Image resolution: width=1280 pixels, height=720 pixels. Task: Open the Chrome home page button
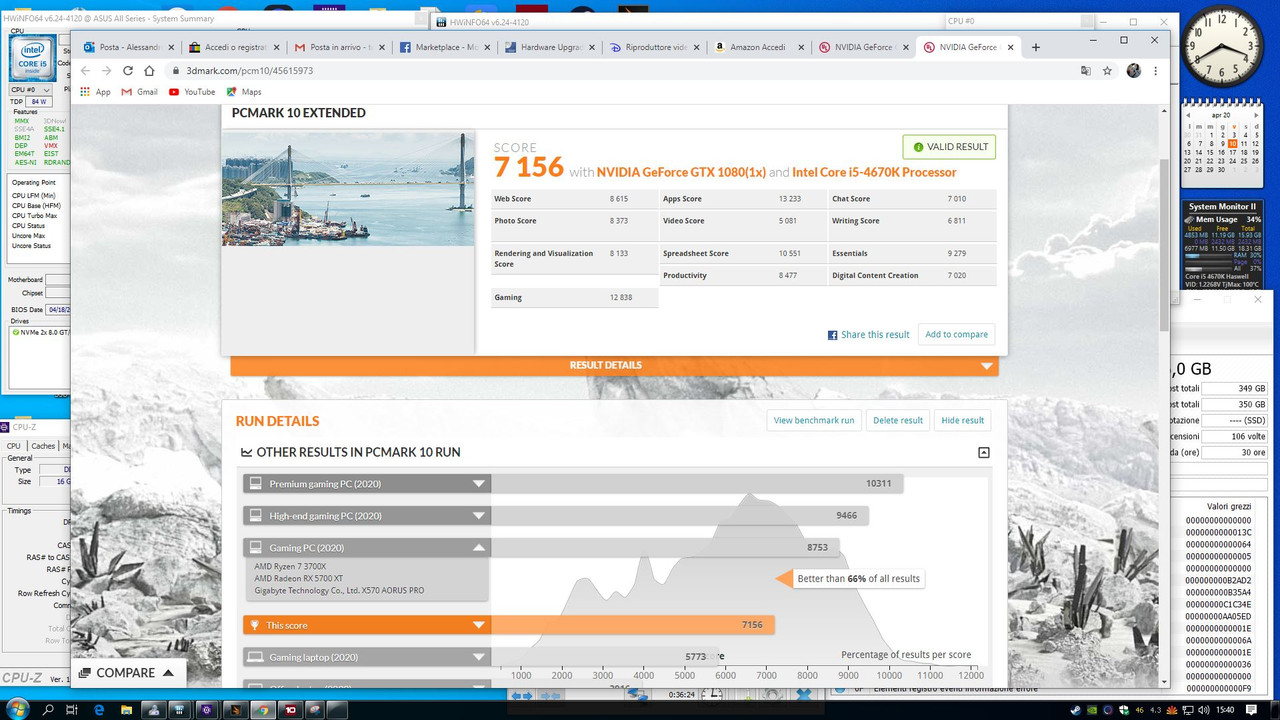(x=149, y=71)
